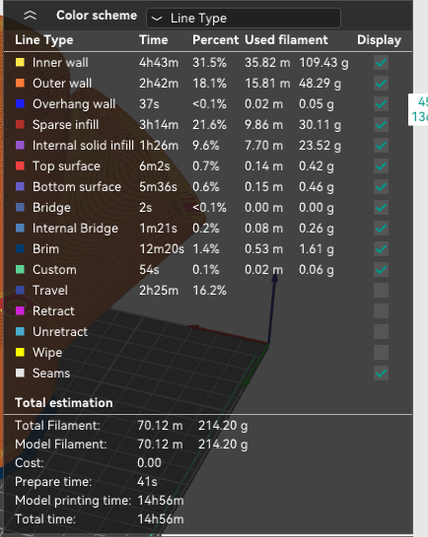Click the white Seams color square
The image size is (428, 537).
tap(20, 373)
